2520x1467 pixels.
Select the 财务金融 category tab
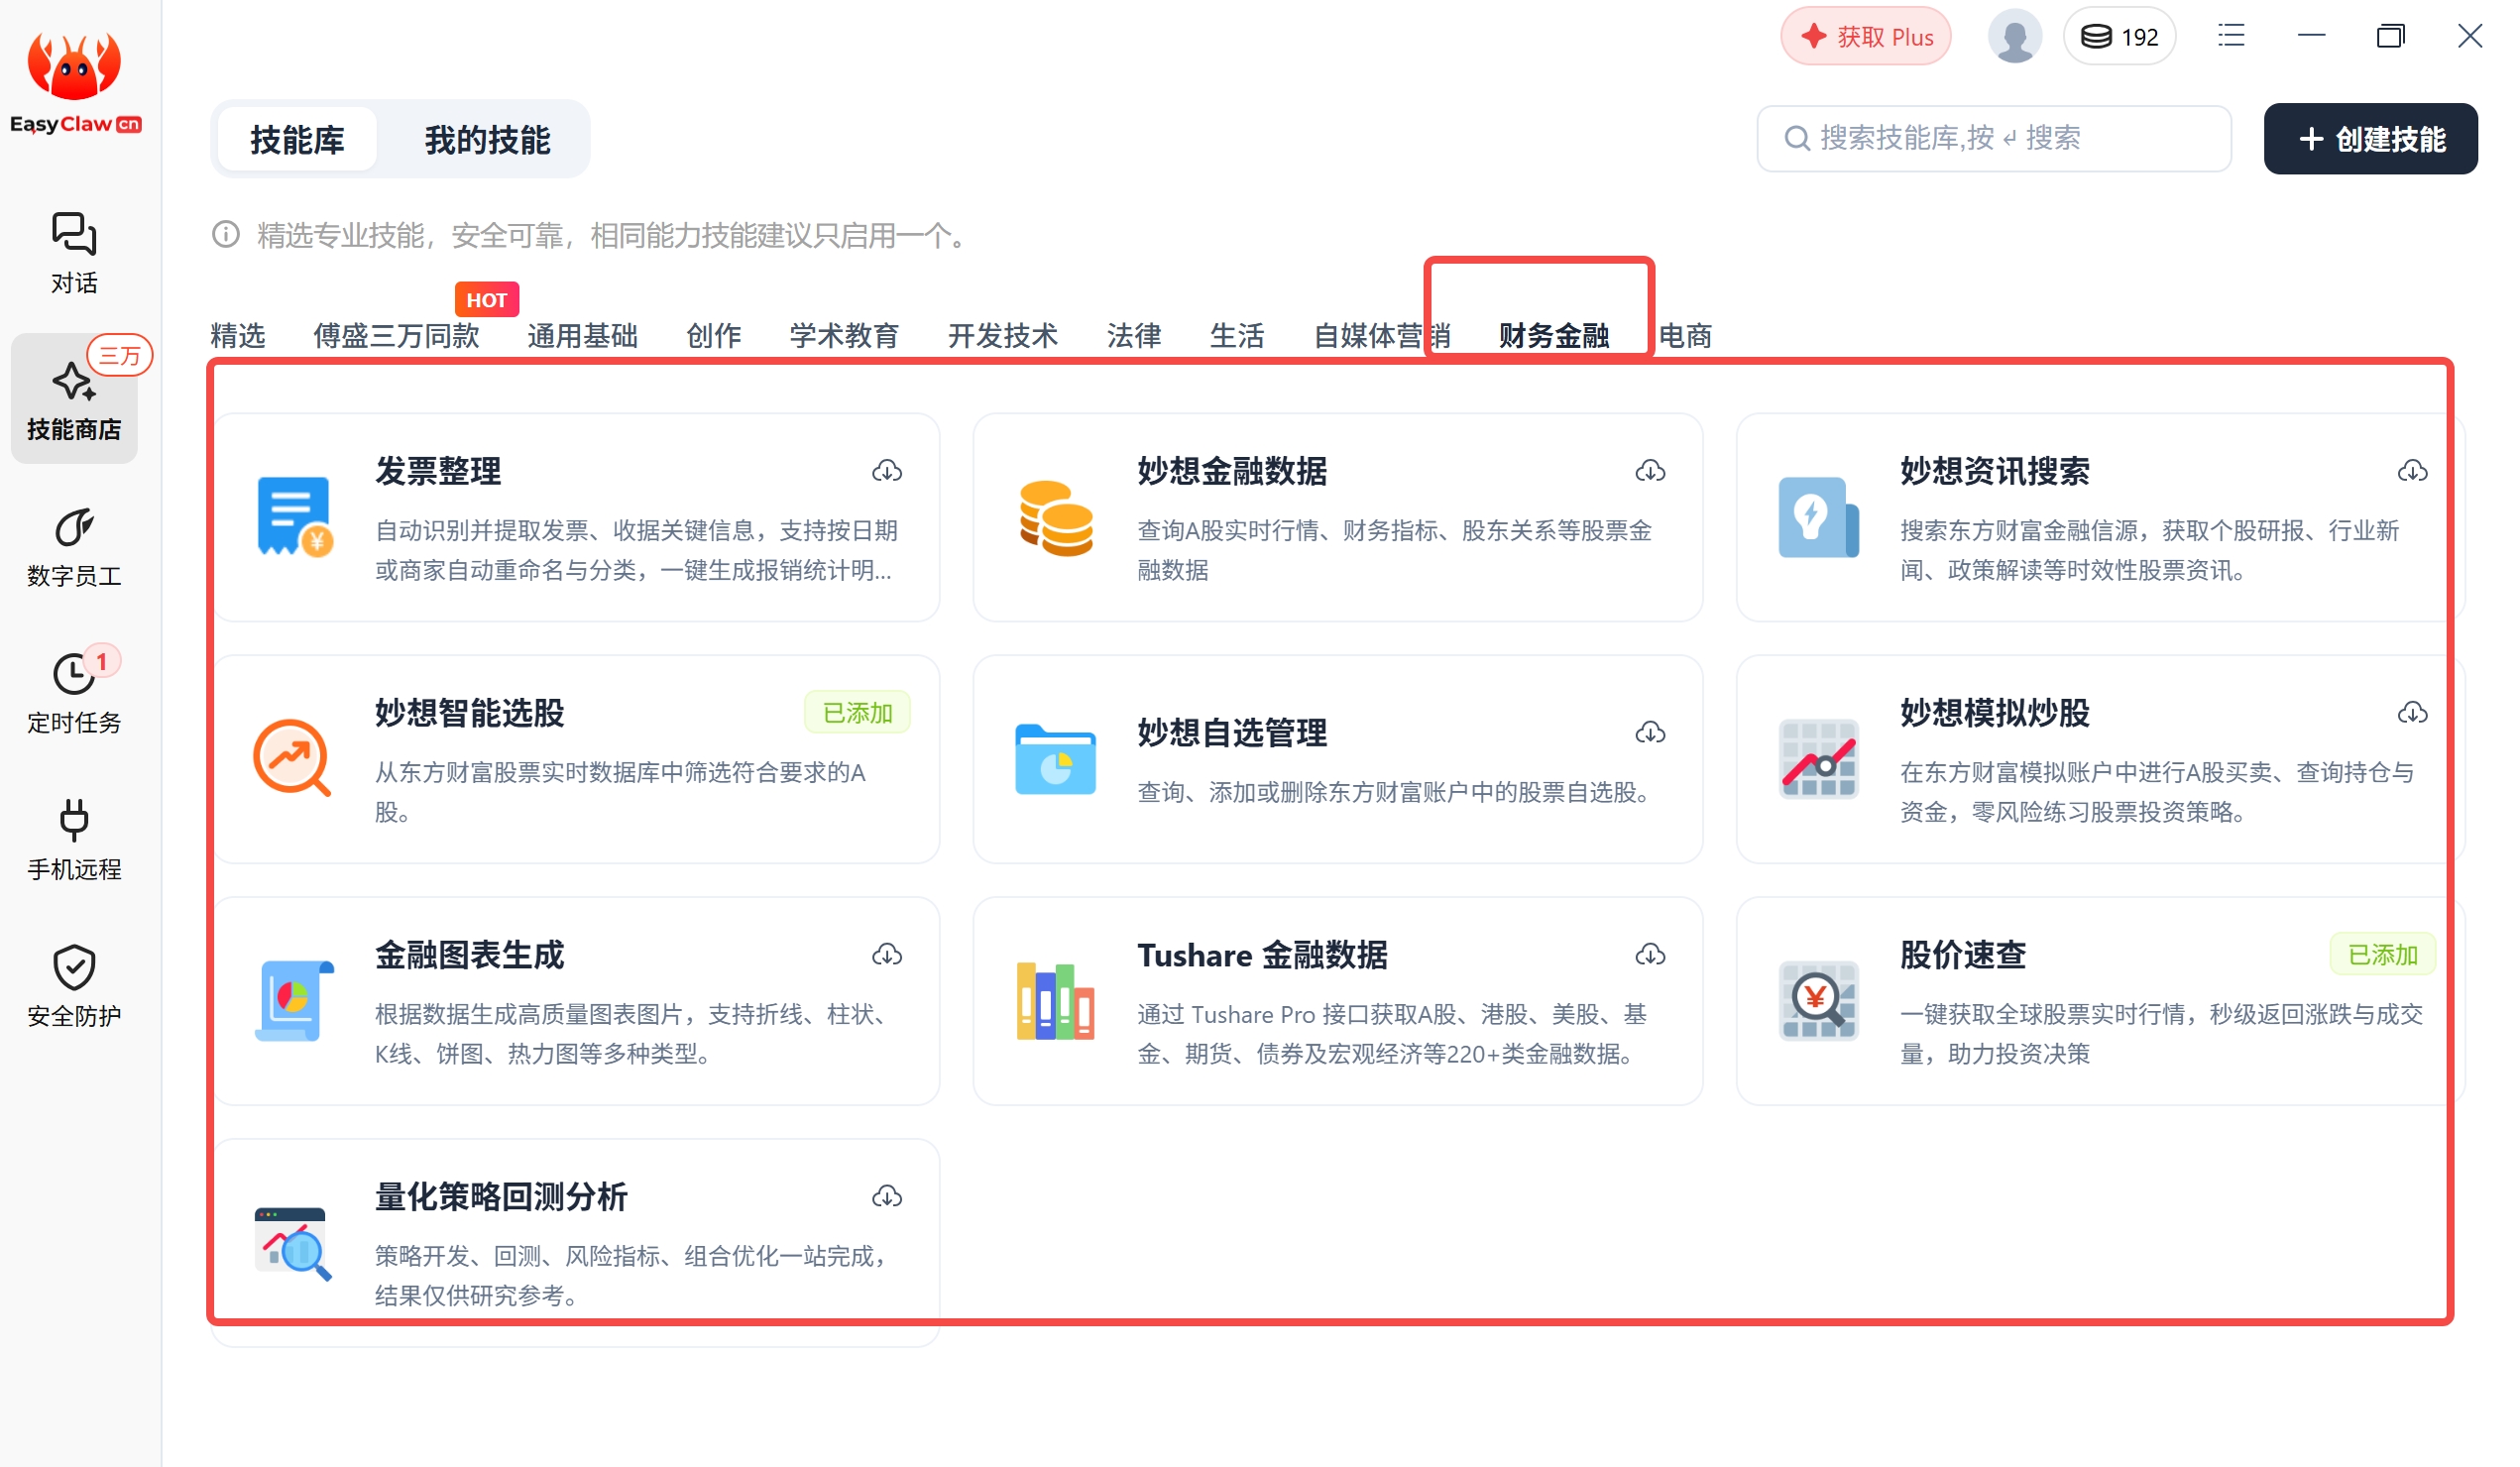(x=1553, y=336)
